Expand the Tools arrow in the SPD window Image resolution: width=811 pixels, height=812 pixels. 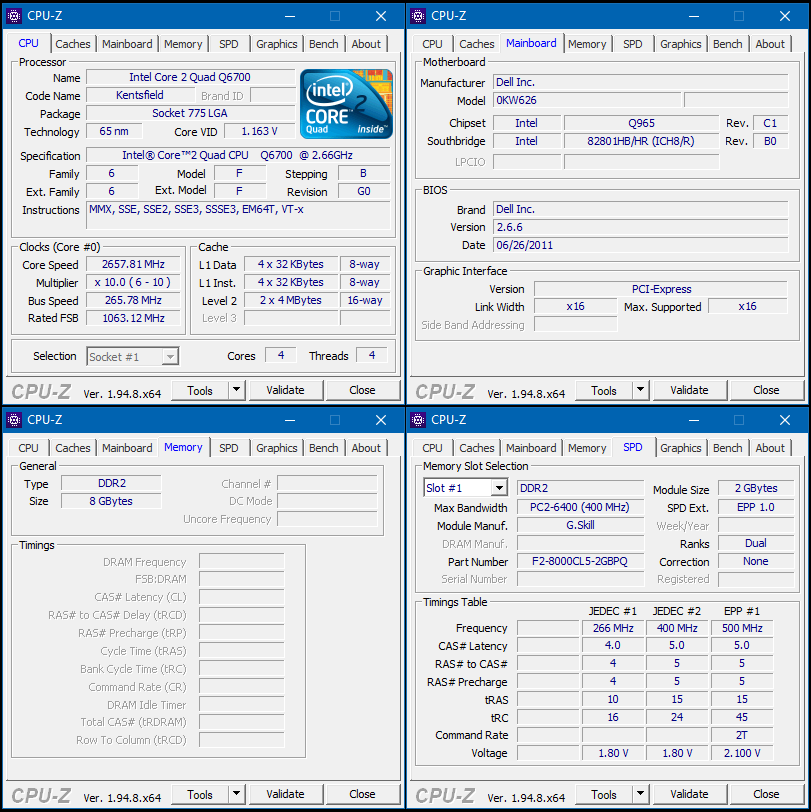(x=641, y=793)
